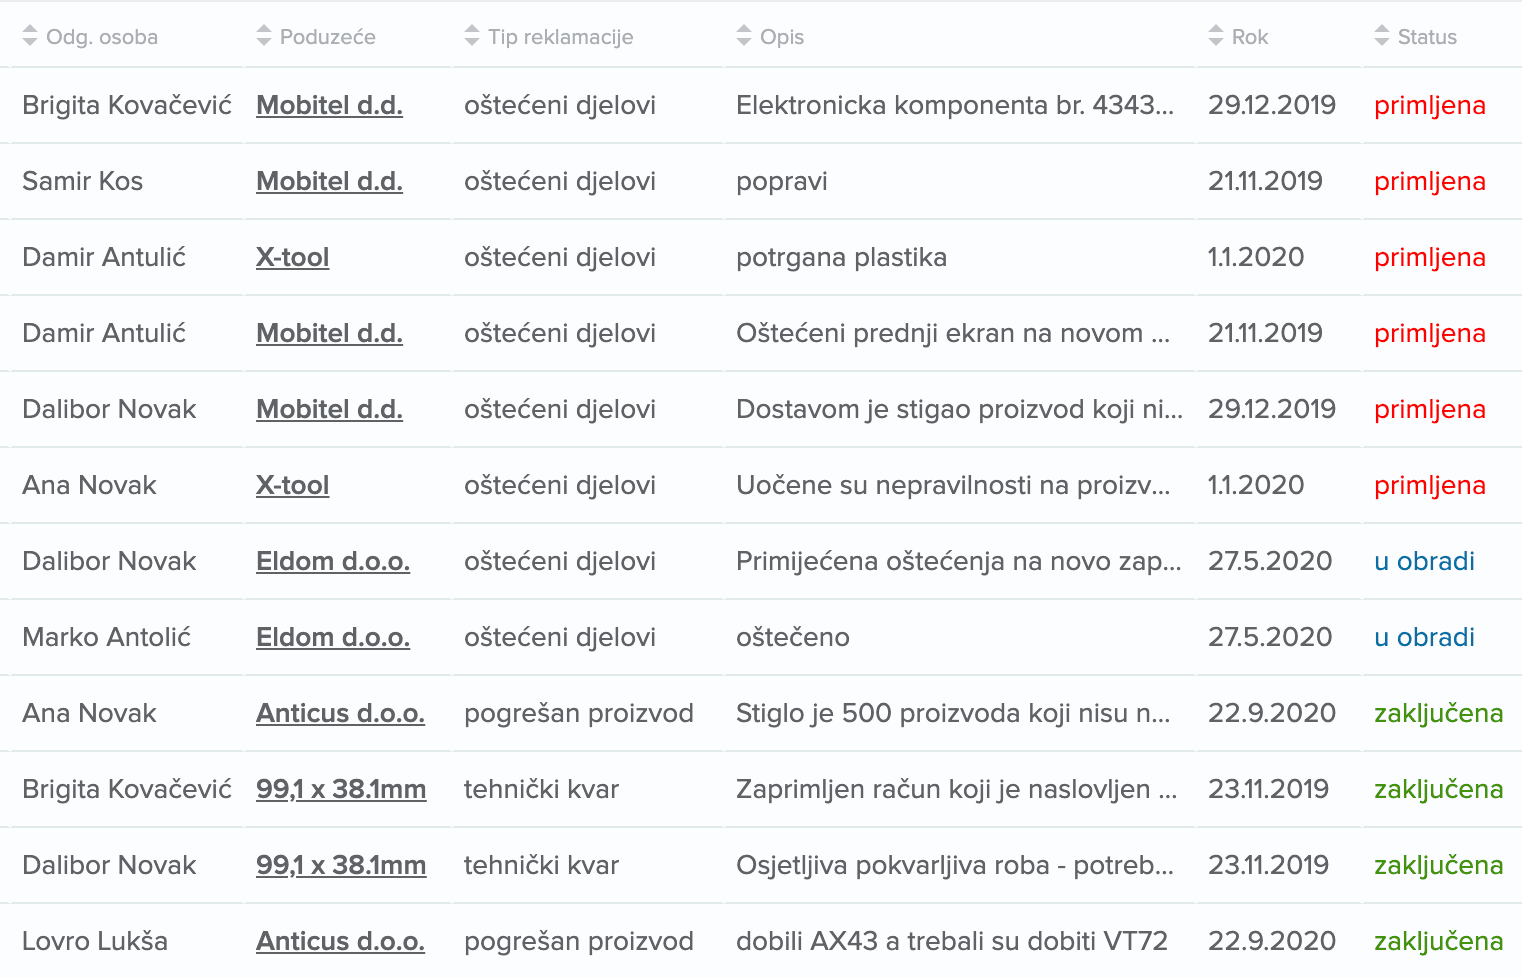This screenshot has height=978, width=1522.
Task: Click Status column sort arrows
Action: point(1382,36)
